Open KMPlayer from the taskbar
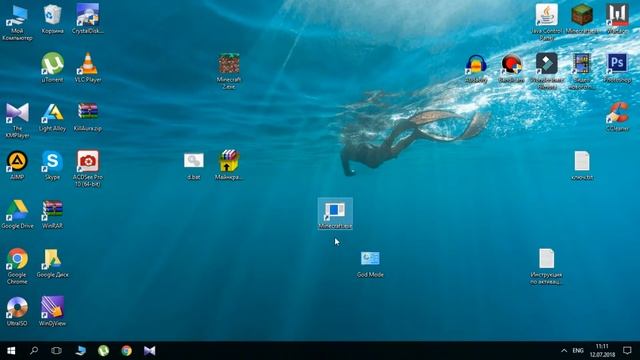This screenshot has height=360, width=640. point(149,351)
